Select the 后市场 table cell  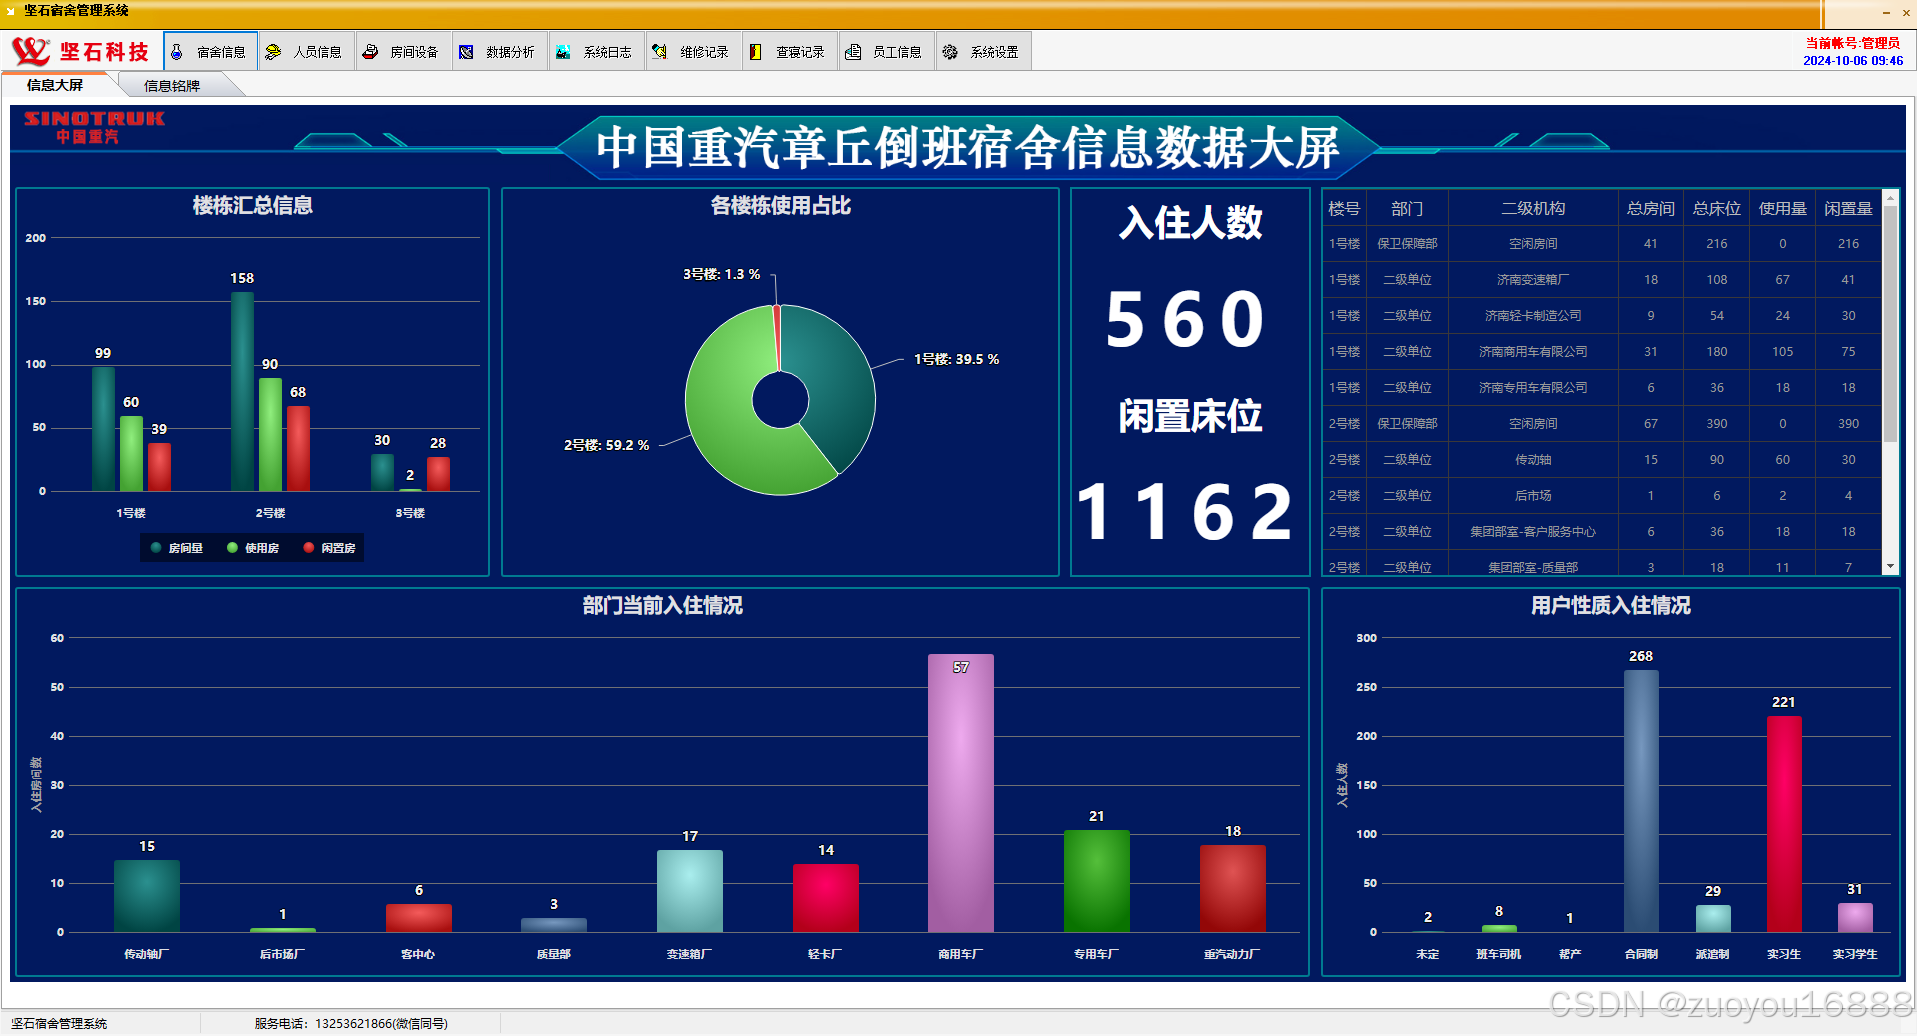tap(1533, 496)
